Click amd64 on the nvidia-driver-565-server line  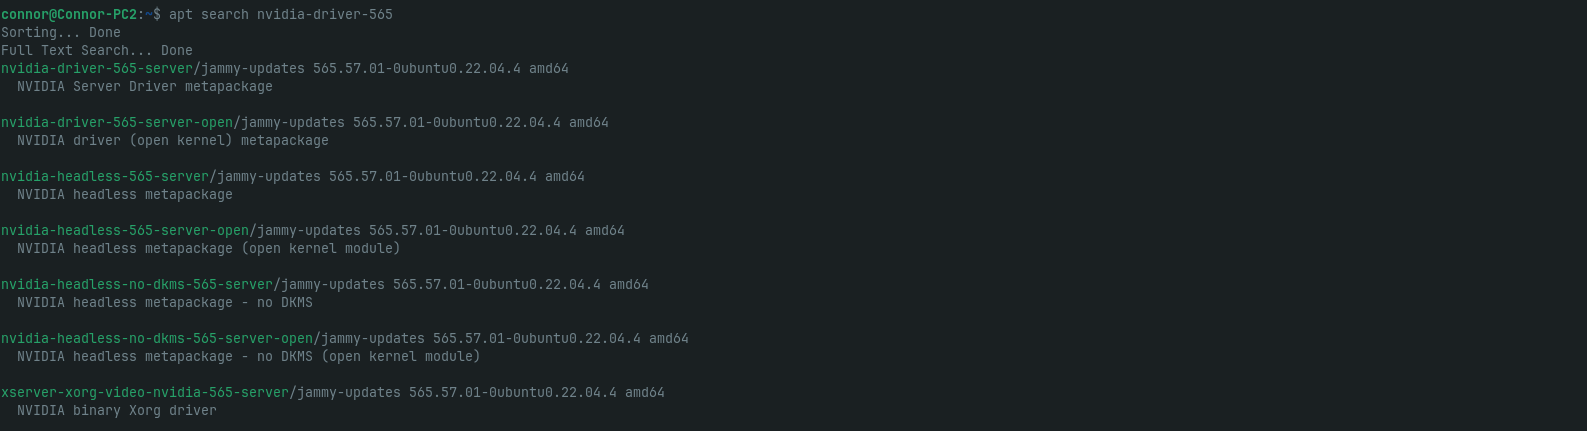click(x=549, y=69)
